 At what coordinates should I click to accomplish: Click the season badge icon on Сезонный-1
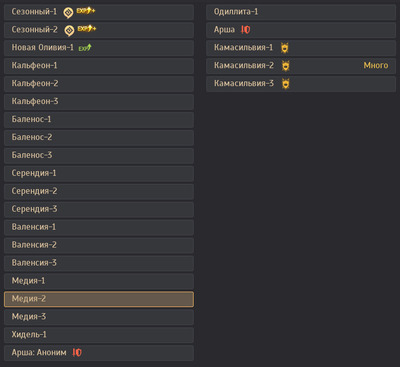pos(68,13)
